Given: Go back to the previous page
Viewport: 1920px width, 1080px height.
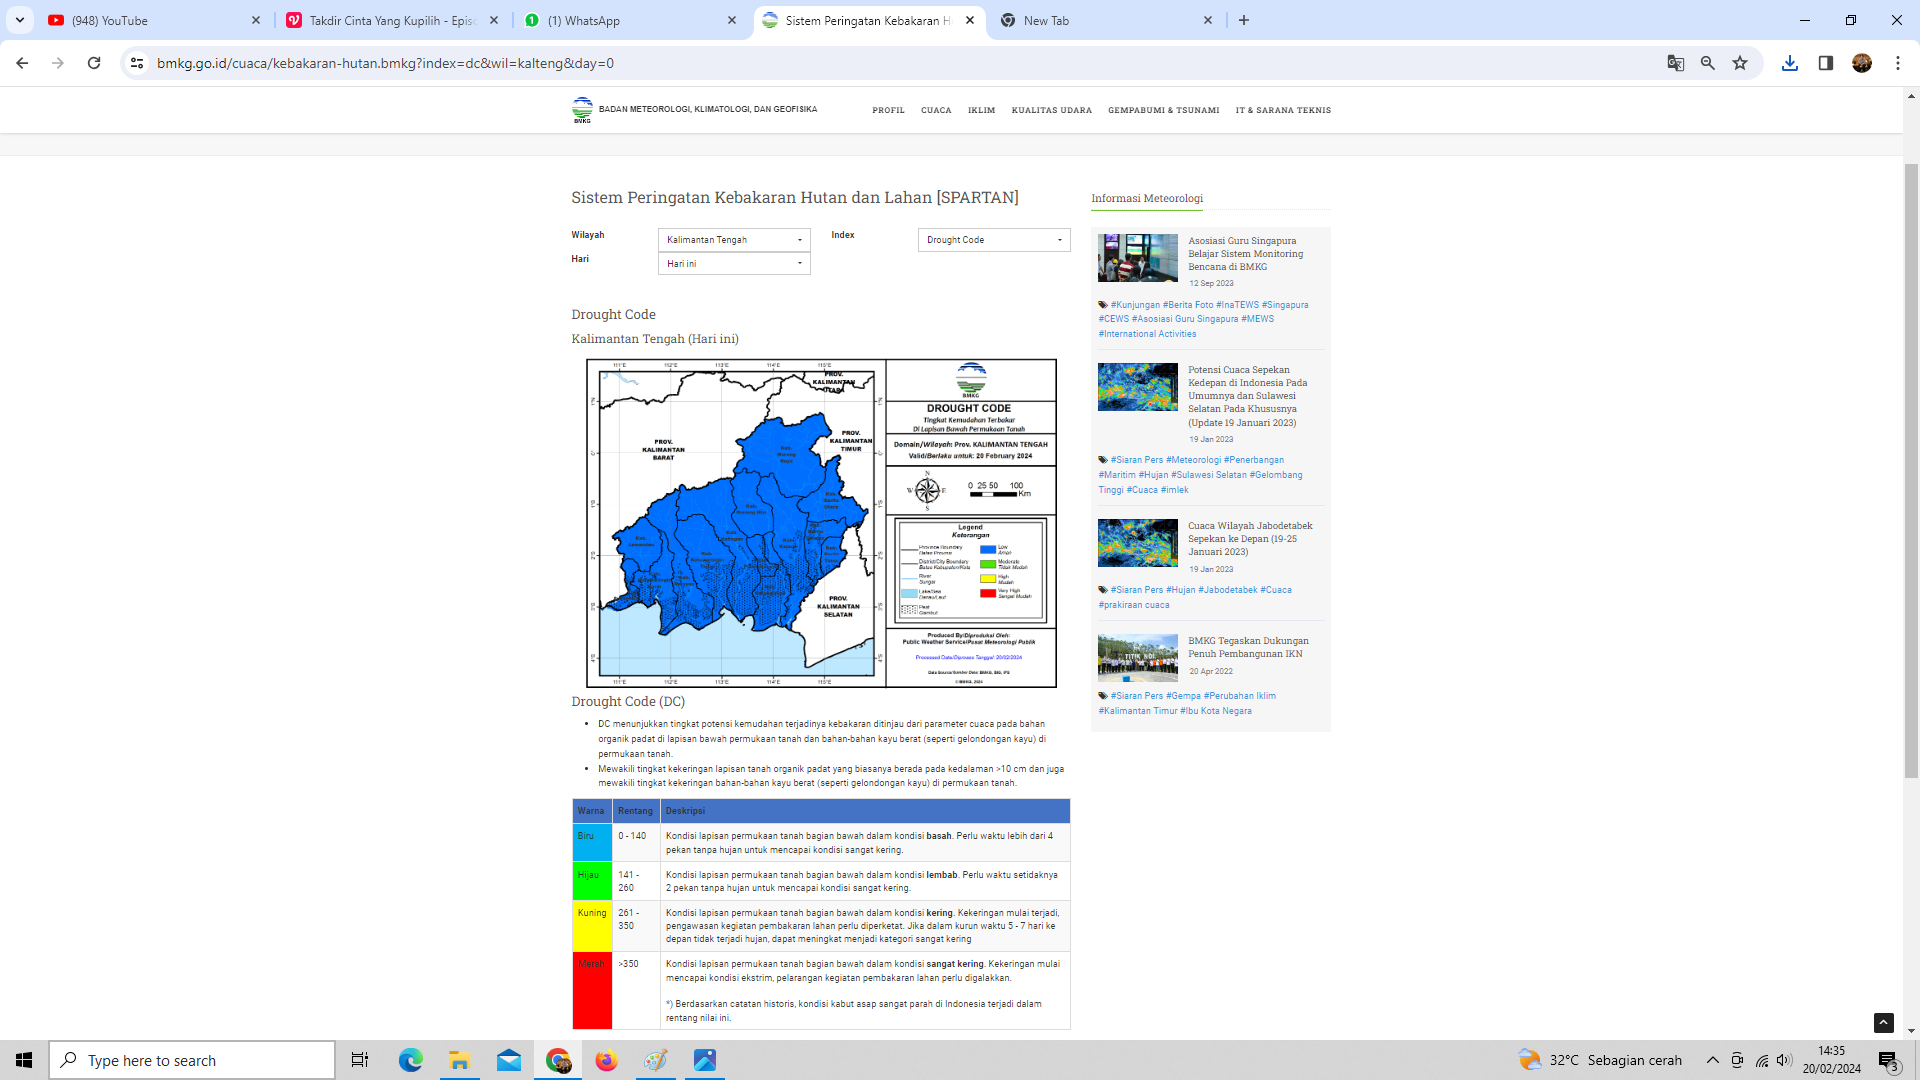Looking at the screenshot, I should pyautogui.click(x=22, y=63).
